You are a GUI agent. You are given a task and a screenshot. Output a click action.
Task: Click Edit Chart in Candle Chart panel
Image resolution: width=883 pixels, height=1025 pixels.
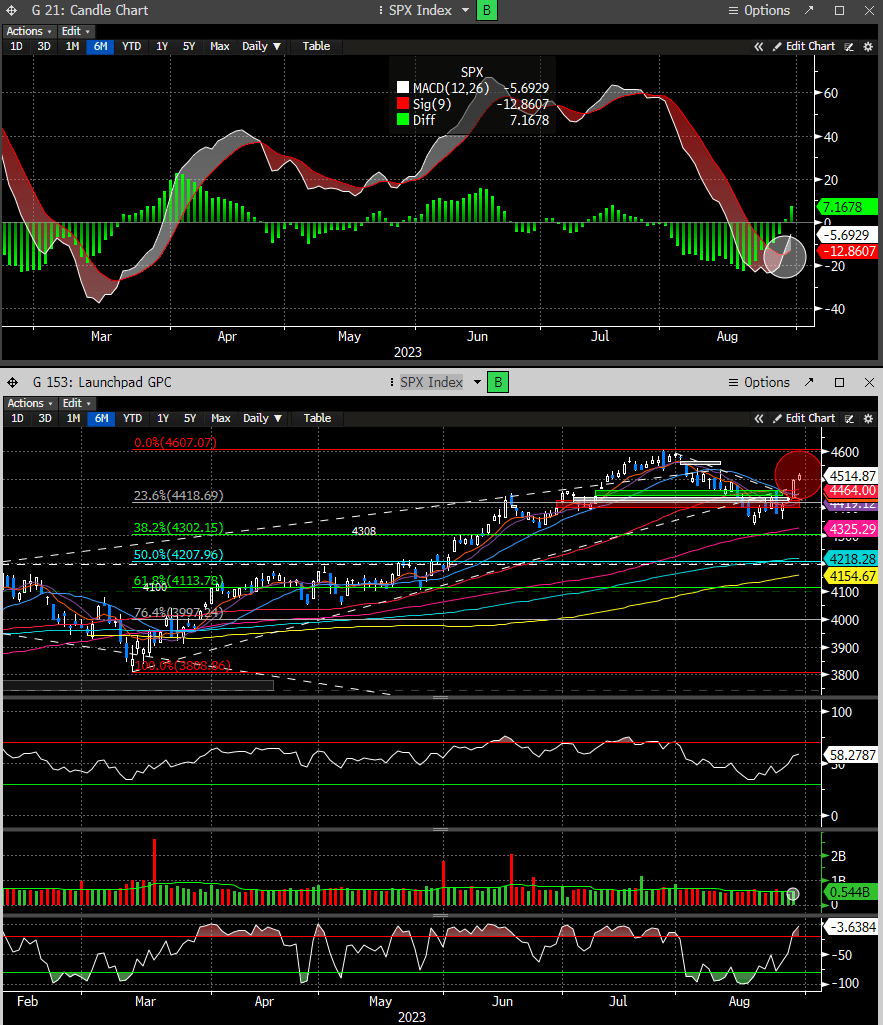[804, 46]
